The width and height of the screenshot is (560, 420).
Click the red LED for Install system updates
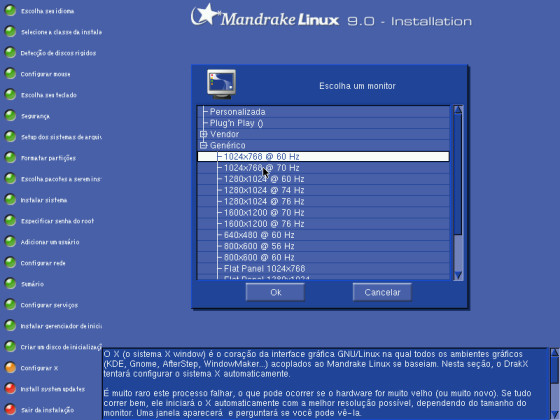point(10,389)
